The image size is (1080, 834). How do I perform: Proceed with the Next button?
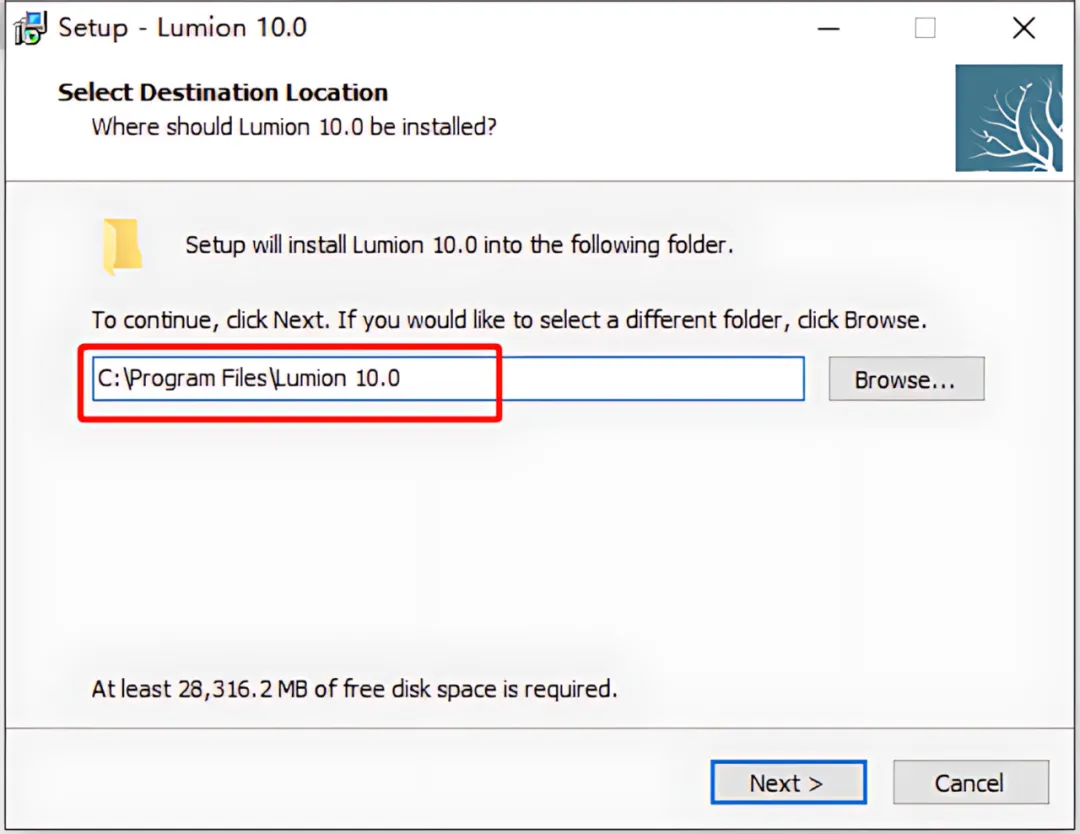[788, 783]
